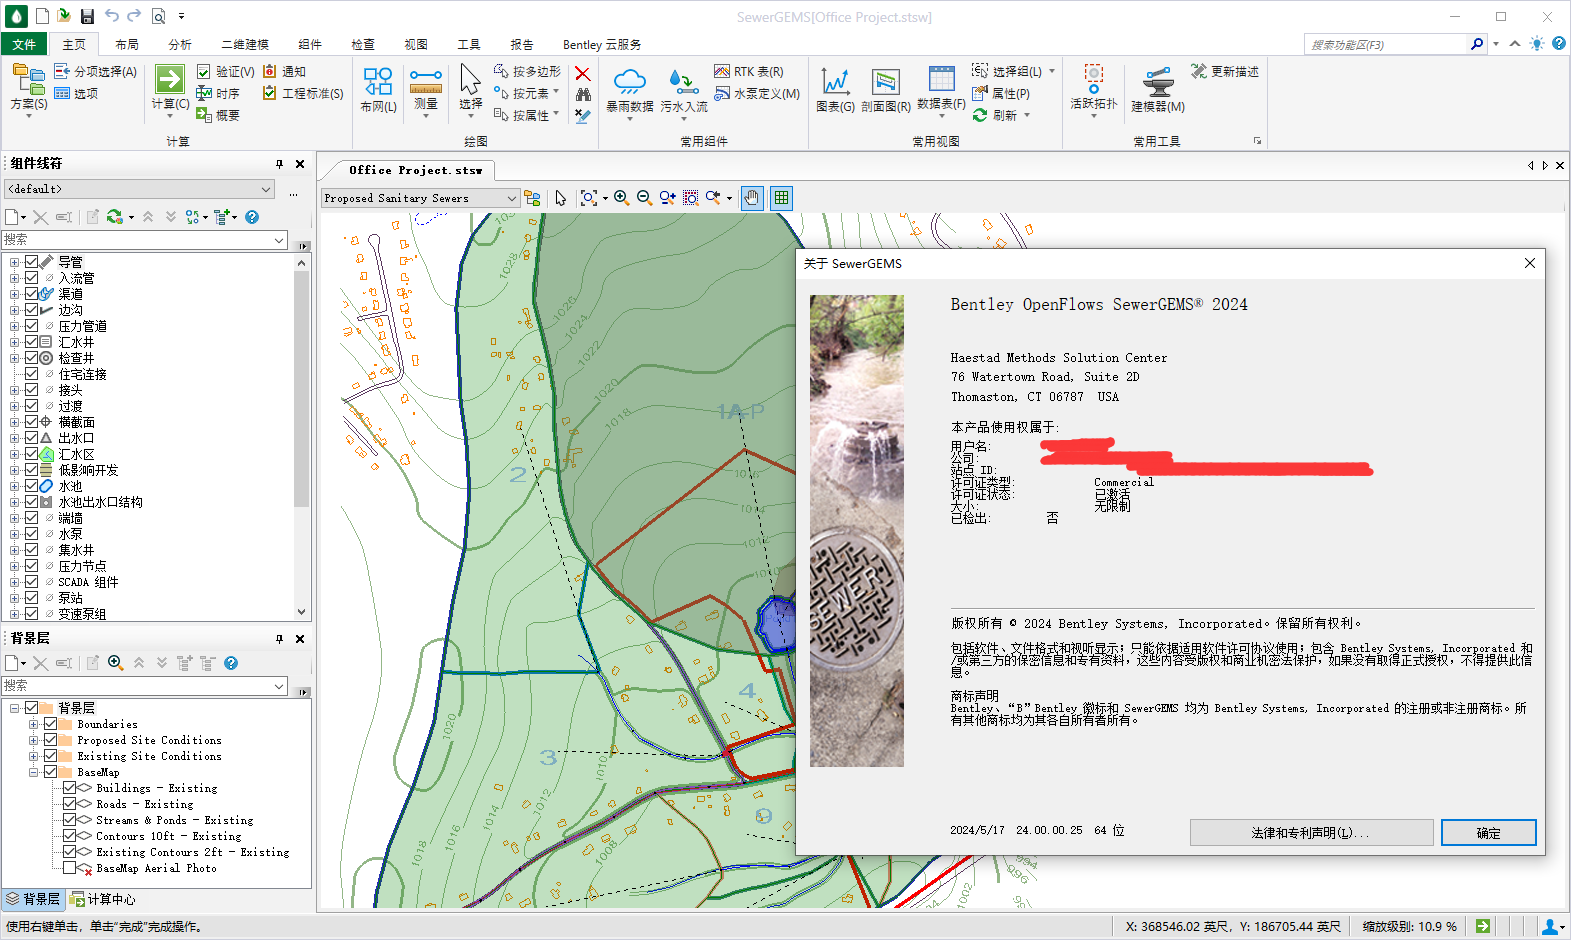Image resolution: width=1571 pixels, height=940 pixels.
Task: Open 暴雨数据 storm data
Action: click(630, 82)
